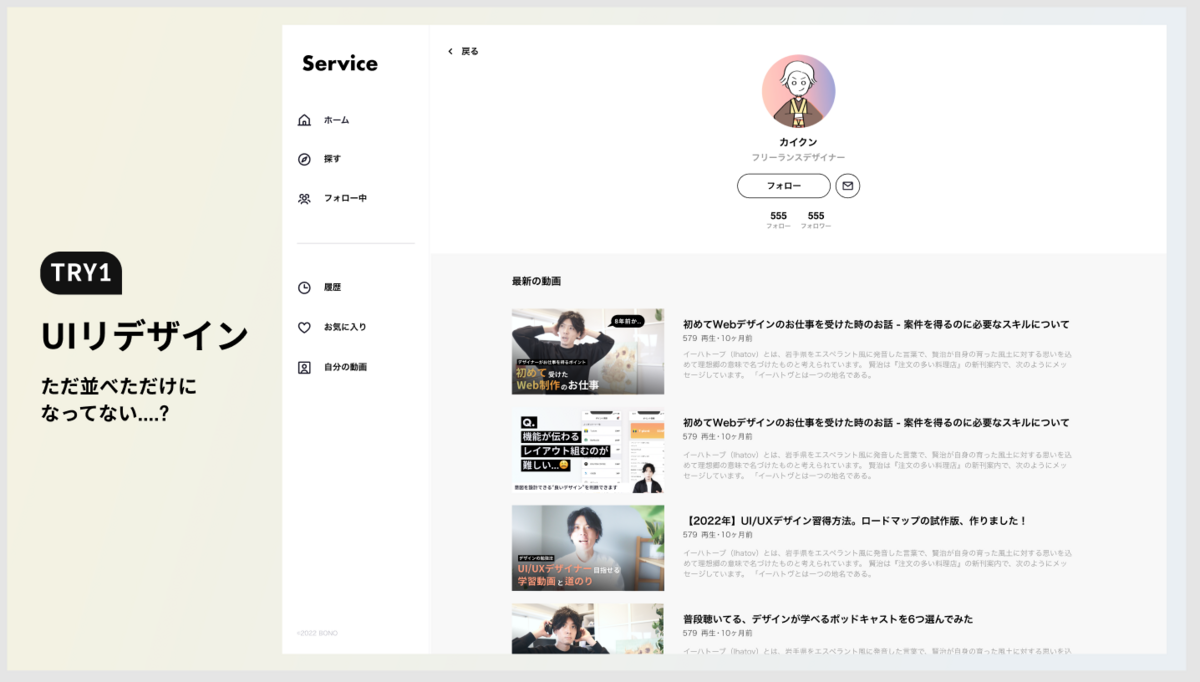Open the 普段聴いてる ポッドキャスト video title
Image resolution: width=1200 pixels, height=682 pixels.
coord(828,619)
